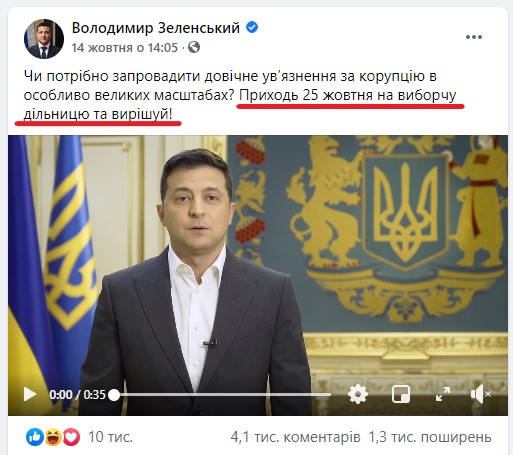Expand video to fullscreen
This screenshot has width=513, height=455.
click(443, 394)
